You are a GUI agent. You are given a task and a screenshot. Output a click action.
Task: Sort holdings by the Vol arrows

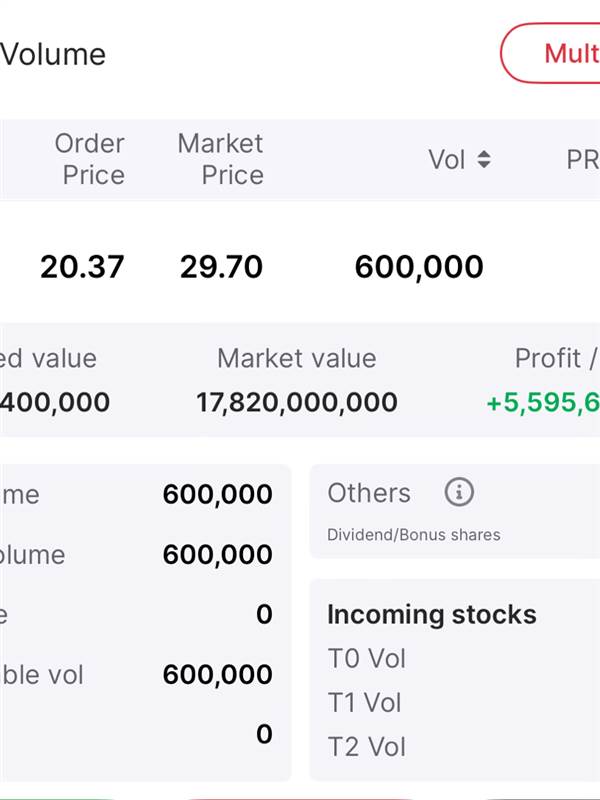484,160
